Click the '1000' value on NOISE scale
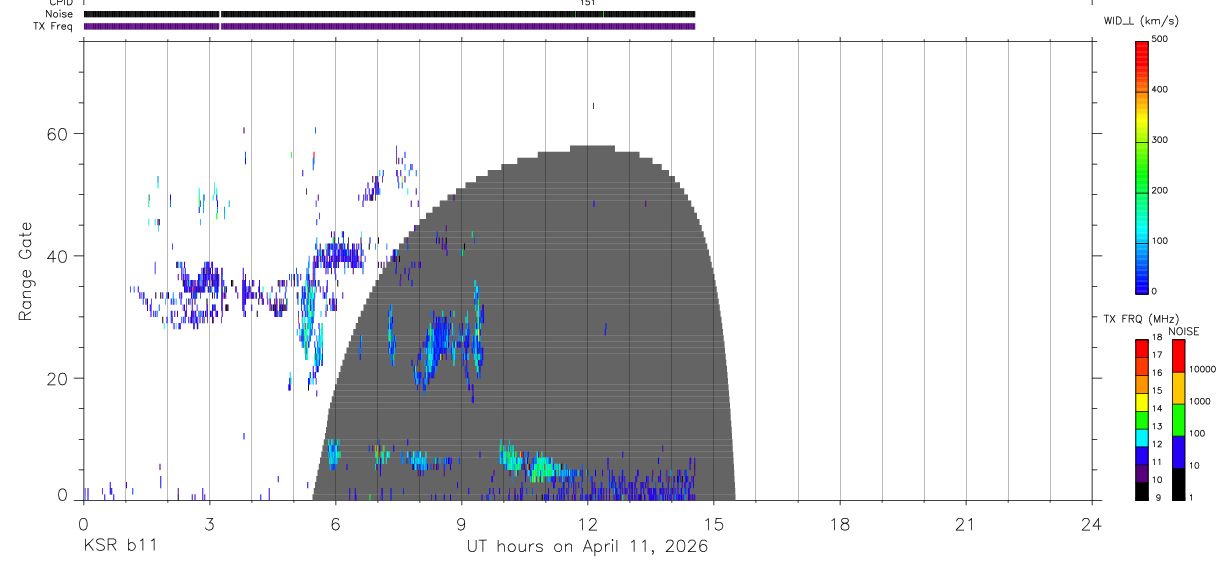This screenshot has height=567, width=1228. [1200, 401]
